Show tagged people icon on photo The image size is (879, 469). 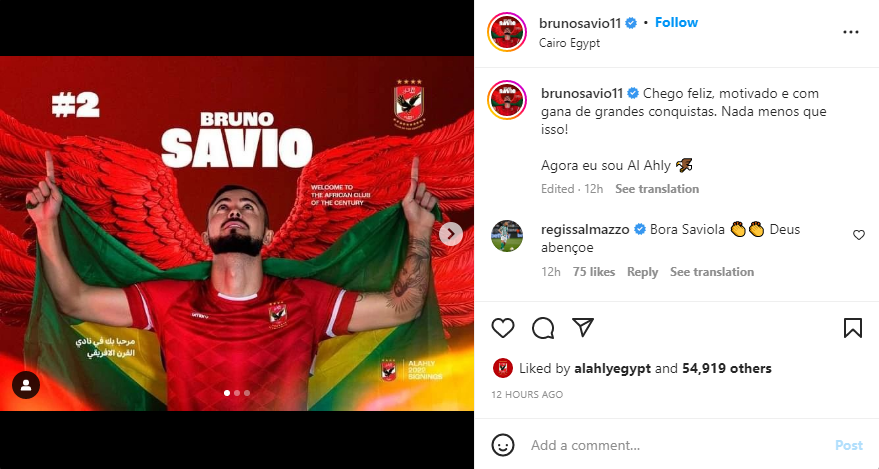tap(26, 385)
